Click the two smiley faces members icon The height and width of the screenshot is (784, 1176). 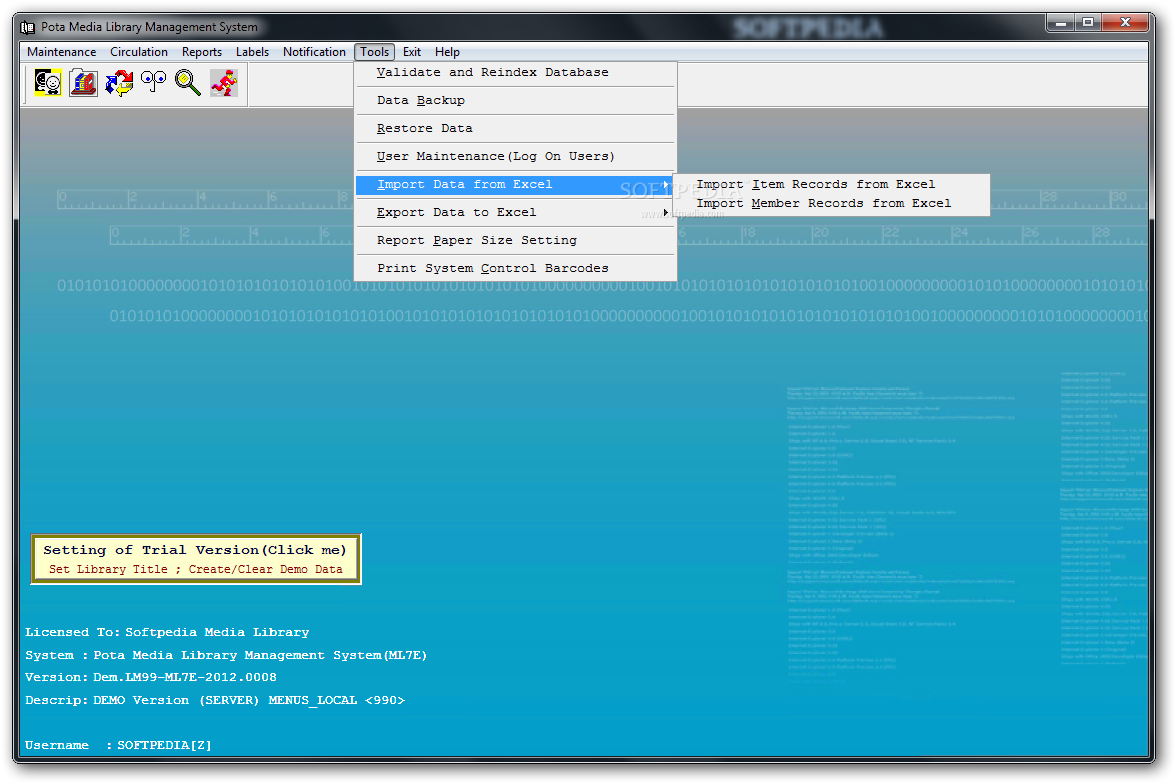point(47,83)
